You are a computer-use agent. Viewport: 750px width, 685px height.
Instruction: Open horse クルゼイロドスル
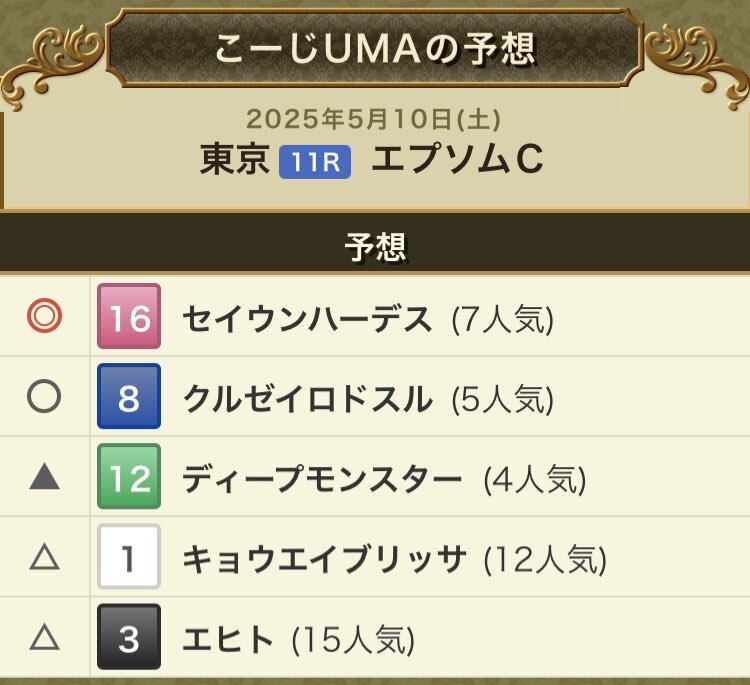307,400
